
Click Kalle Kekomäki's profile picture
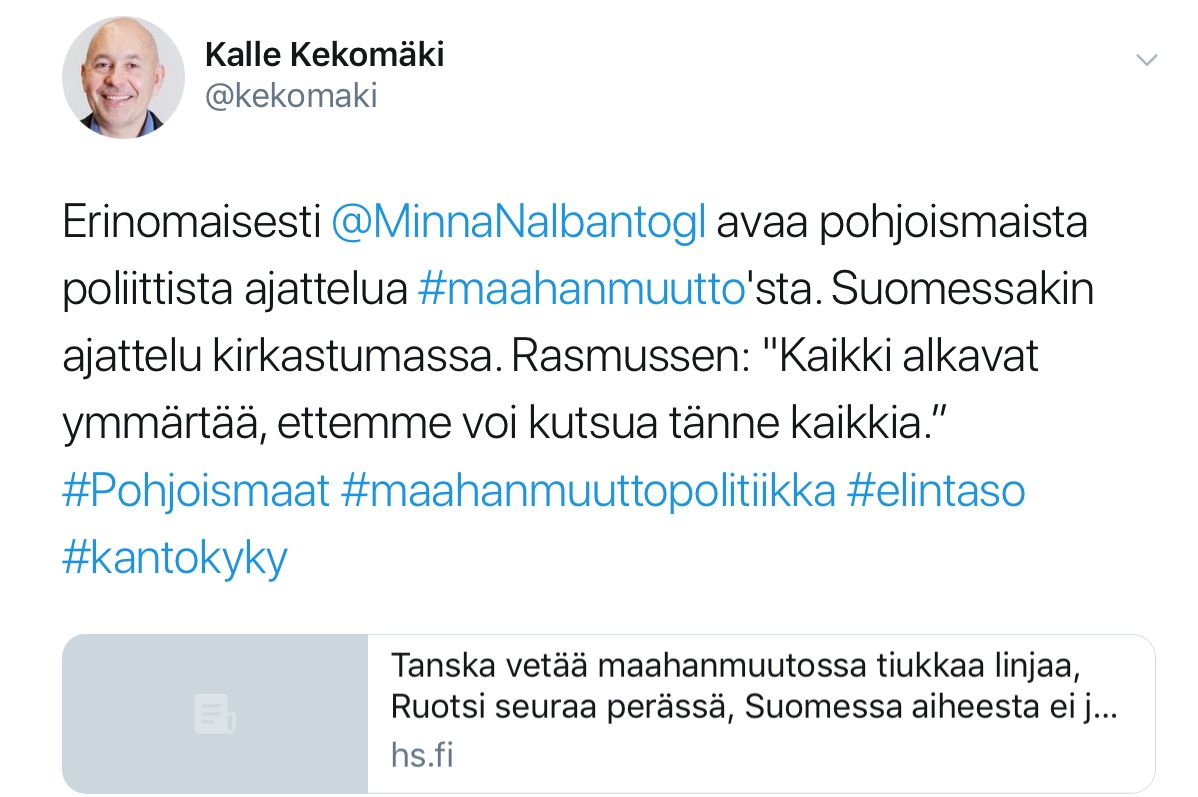pos(123,77)
